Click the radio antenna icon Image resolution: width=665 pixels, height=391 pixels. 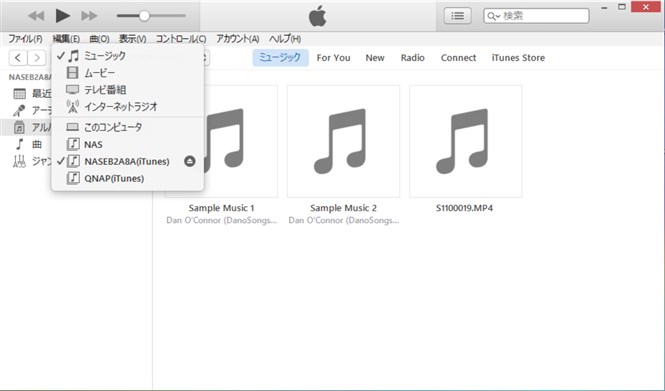click(73, 107)
